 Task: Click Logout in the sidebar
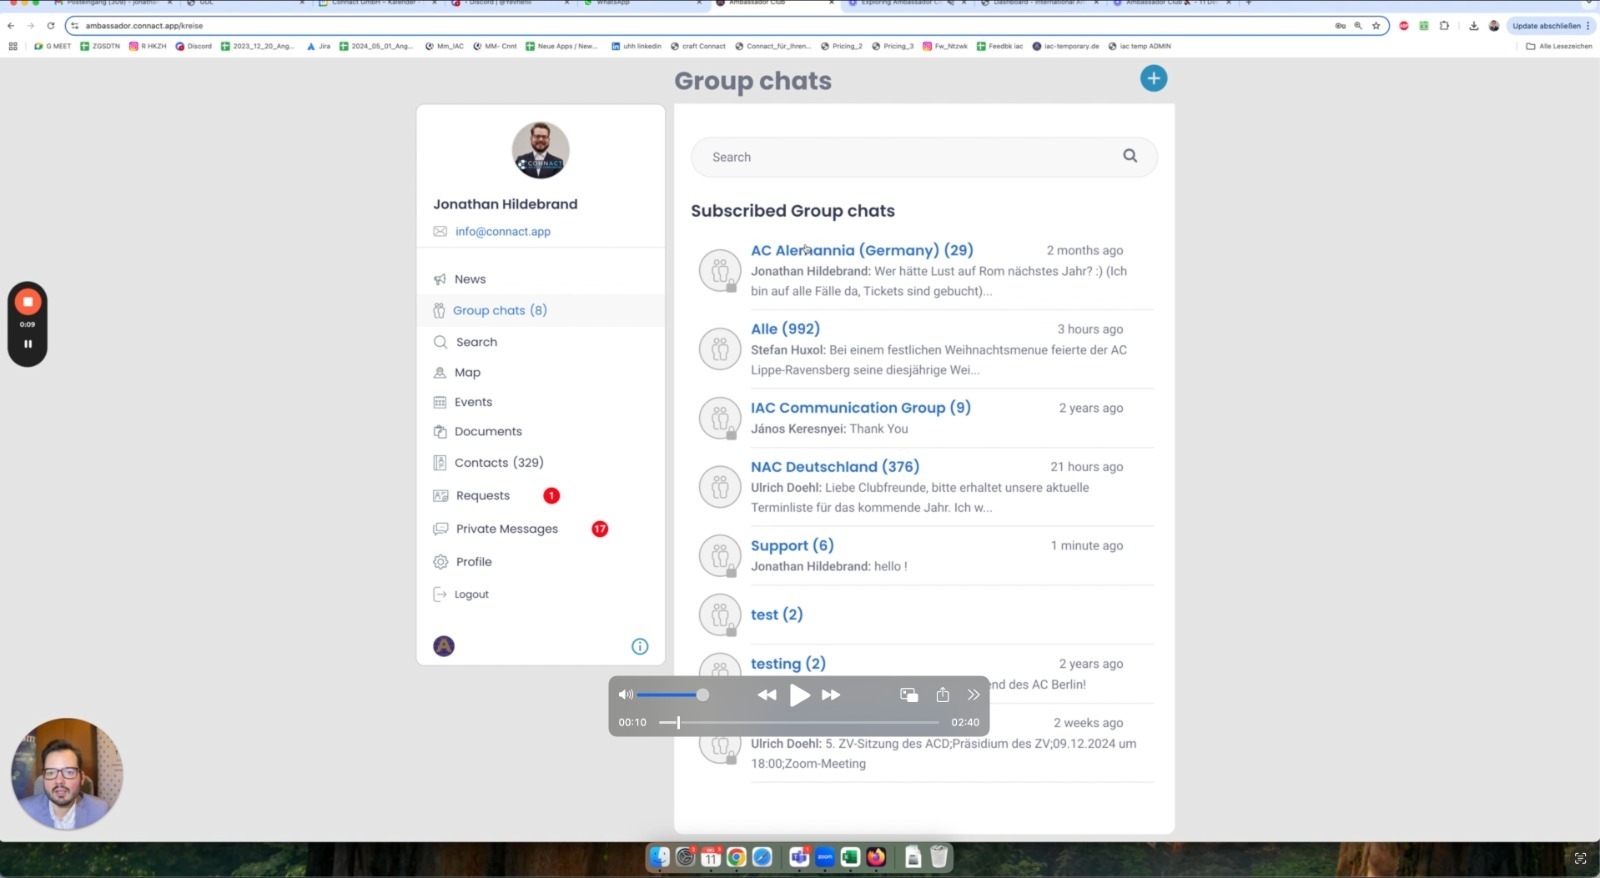pyautogui.click(x=471, y=594)
